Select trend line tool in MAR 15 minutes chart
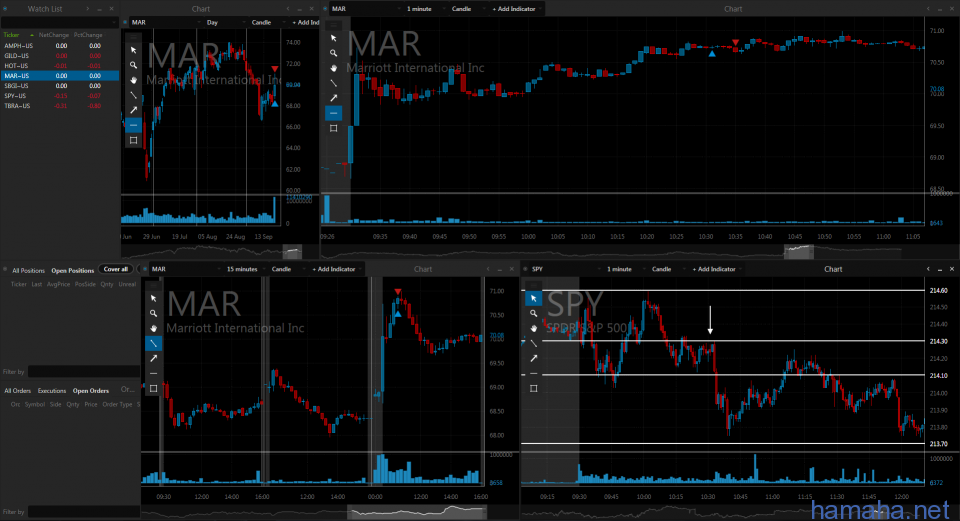The width and height of the screenshot is (960, 521). 154,343
